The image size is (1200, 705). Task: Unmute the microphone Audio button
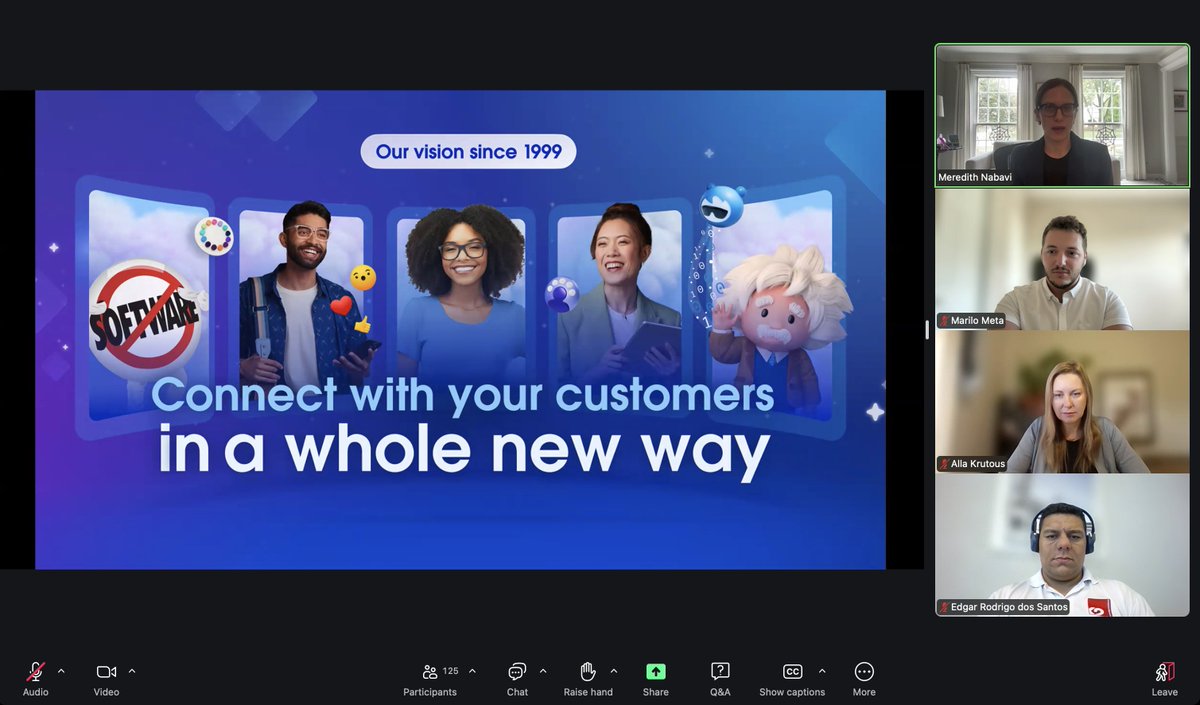pyautogui.click(x=36, y=678)
